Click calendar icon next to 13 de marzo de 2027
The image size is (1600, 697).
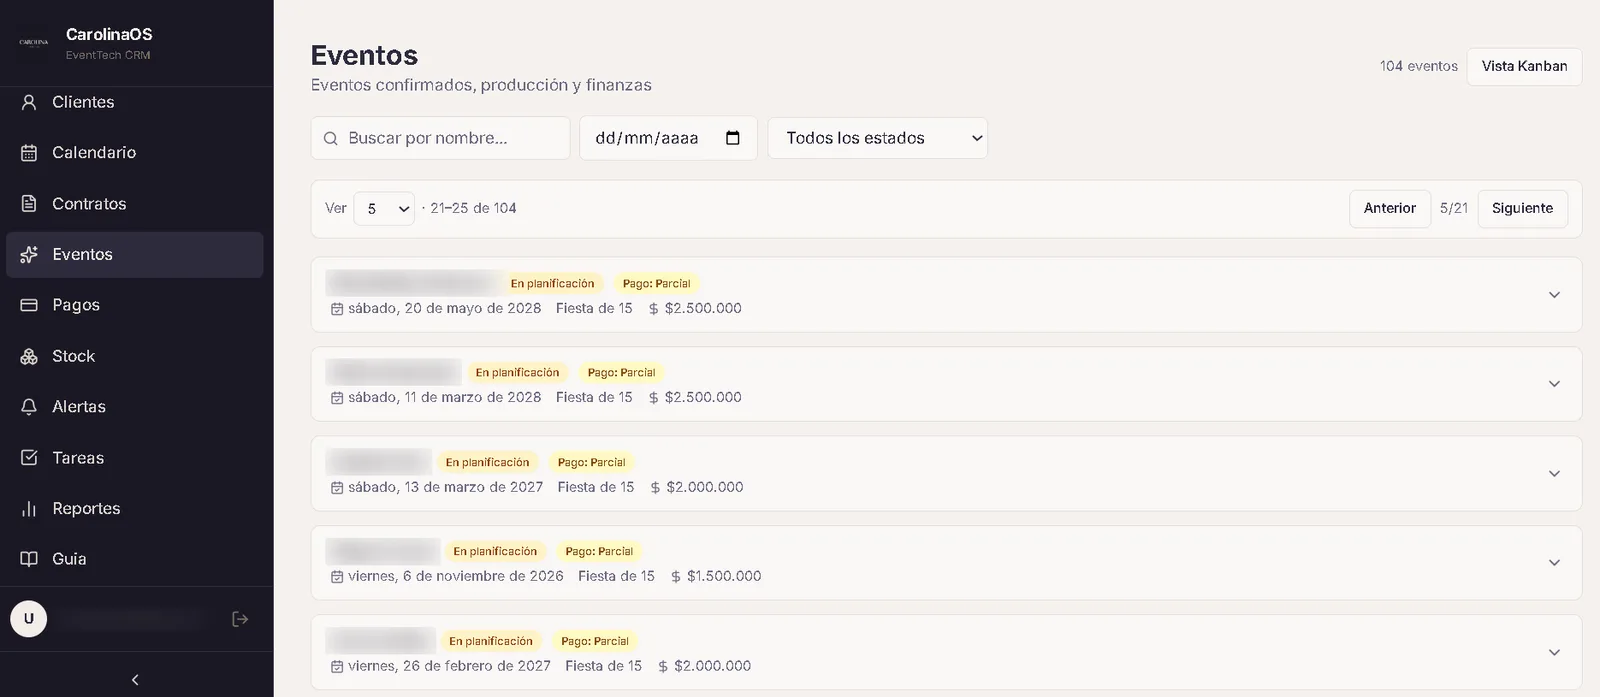[x=337, y=488]
